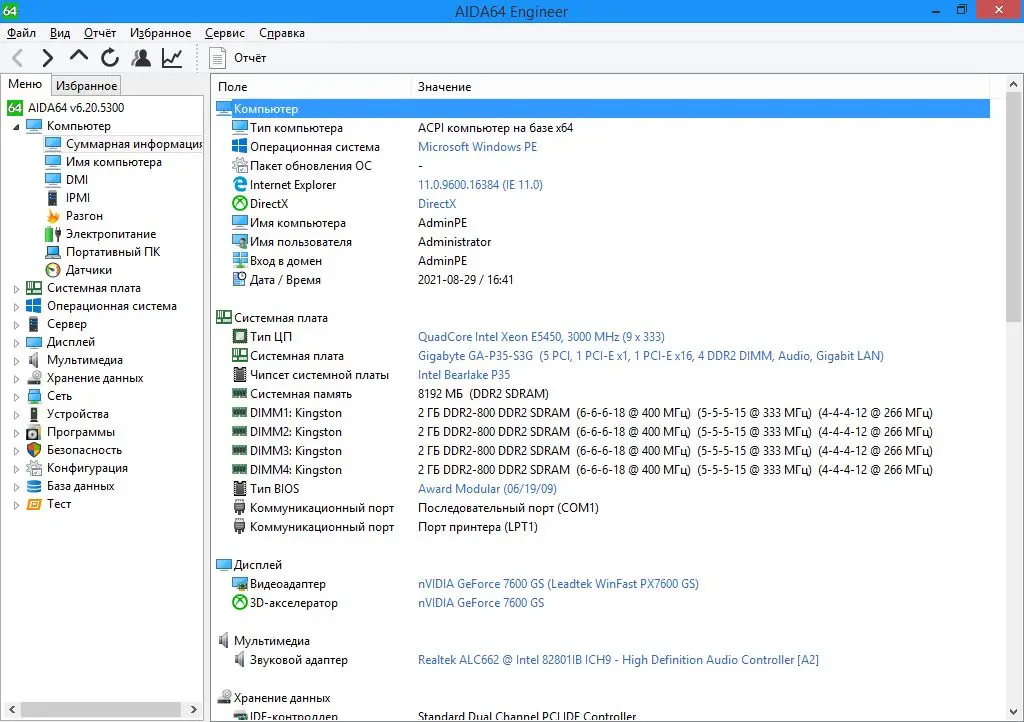Screen dimensions: 1024x722
Task: Click the Отчёт document icon in toolbar
Action: 217,58
